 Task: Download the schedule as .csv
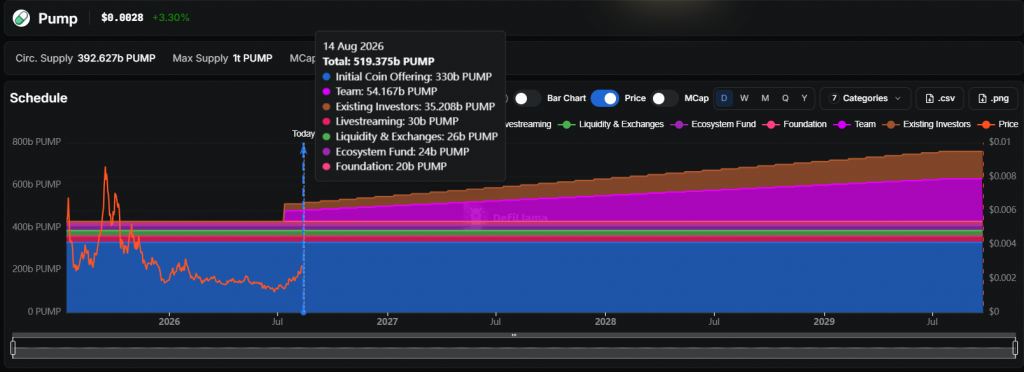point(940,99)
